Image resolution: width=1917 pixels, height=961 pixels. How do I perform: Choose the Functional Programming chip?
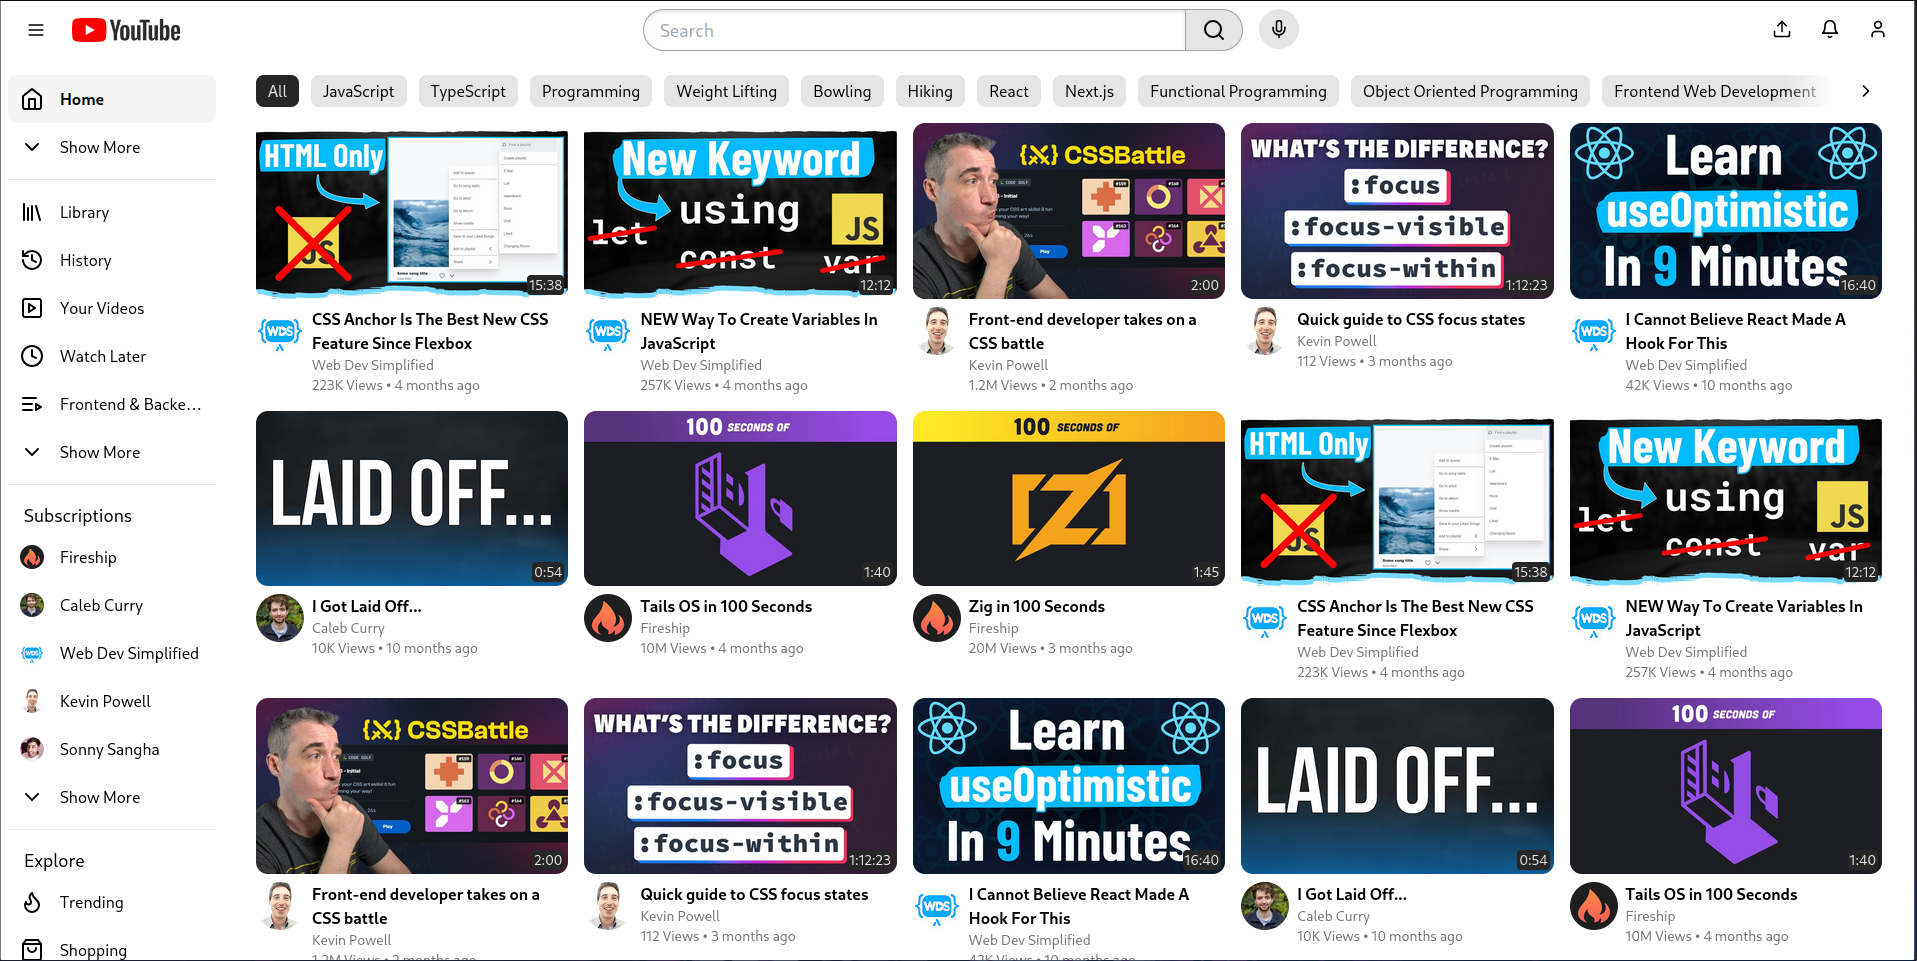coord(1238,91)
